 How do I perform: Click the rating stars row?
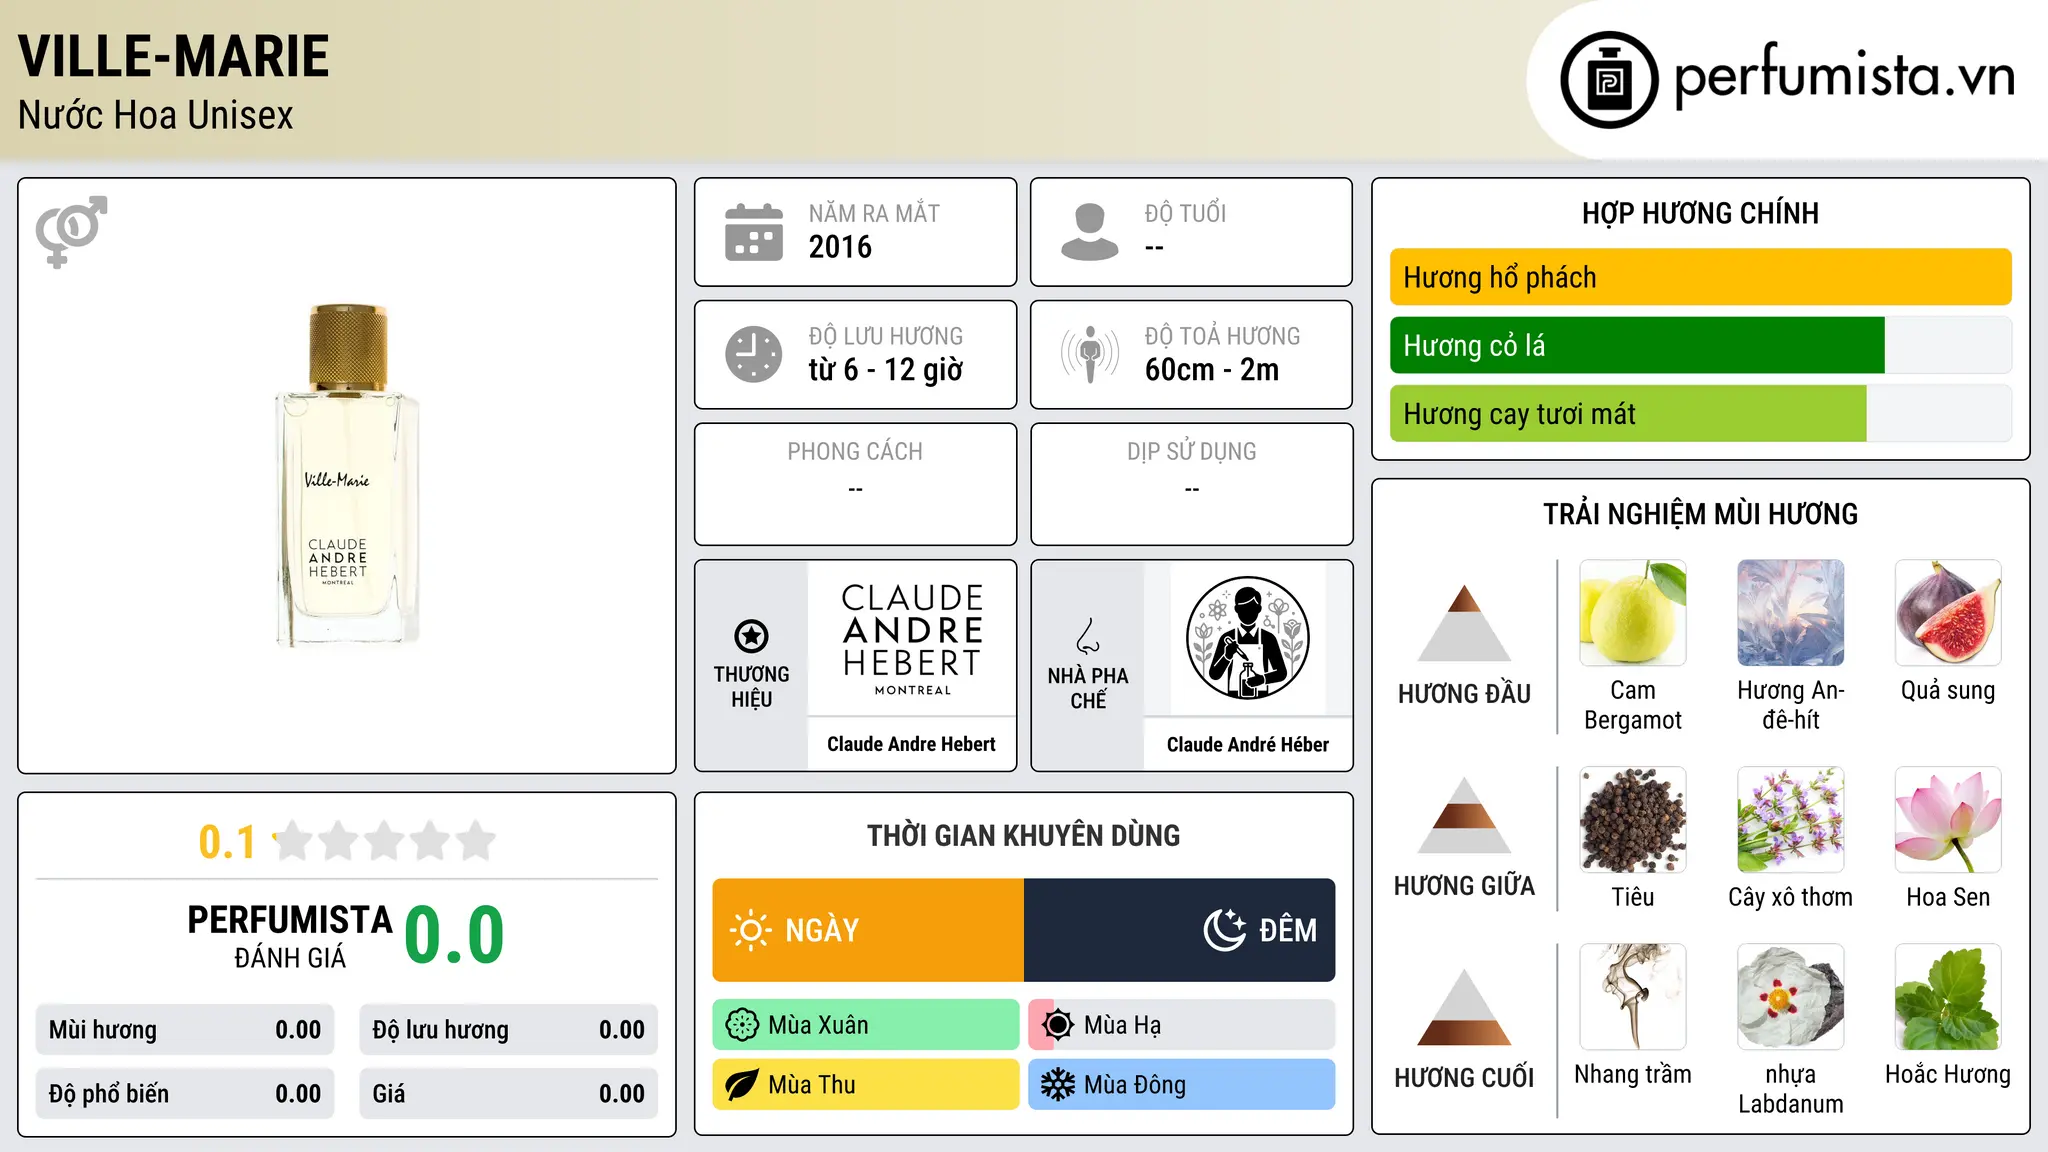coord(385,841)
